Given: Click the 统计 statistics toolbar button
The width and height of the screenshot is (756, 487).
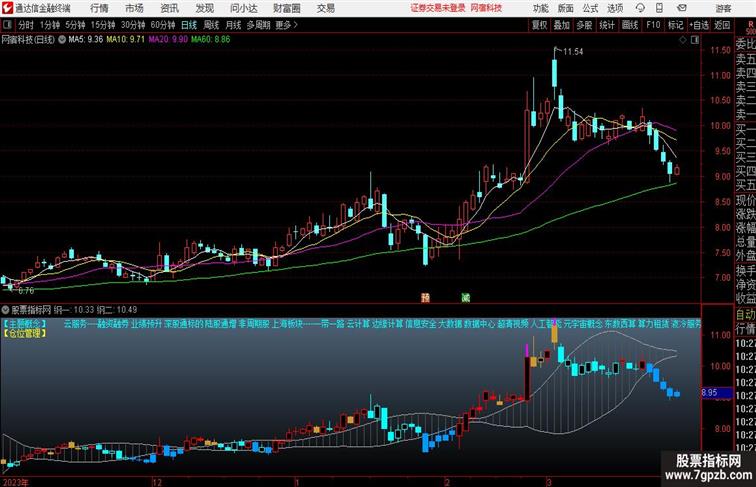Looking at the screenshot, I should (607, 25).
